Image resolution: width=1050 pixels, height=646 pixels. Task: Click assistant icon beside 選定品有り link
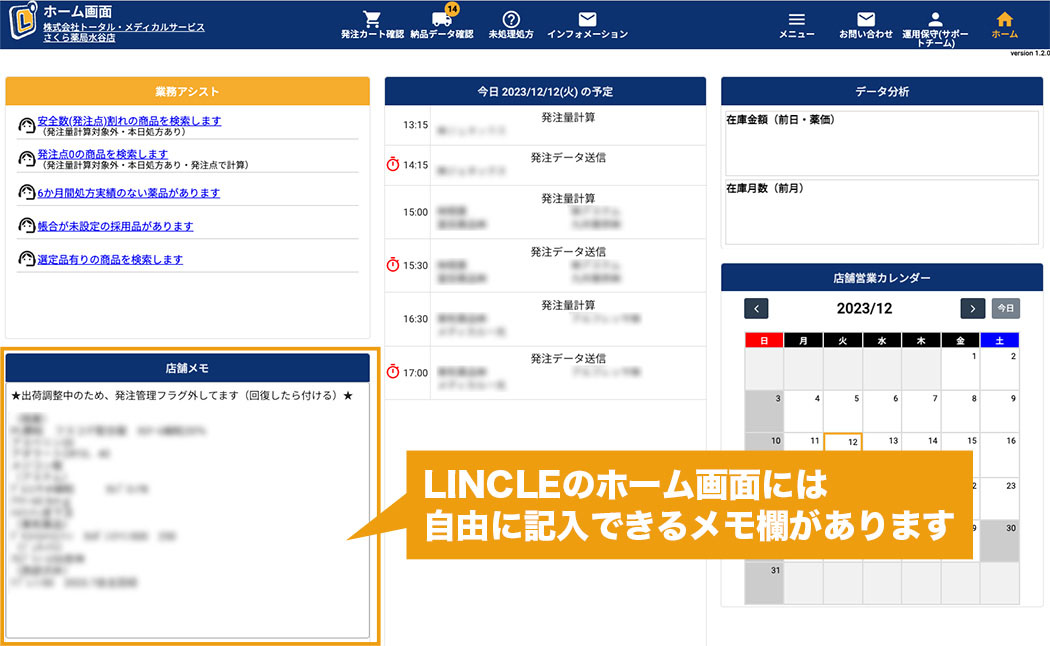pyautogui.click(x=27, y=258)
